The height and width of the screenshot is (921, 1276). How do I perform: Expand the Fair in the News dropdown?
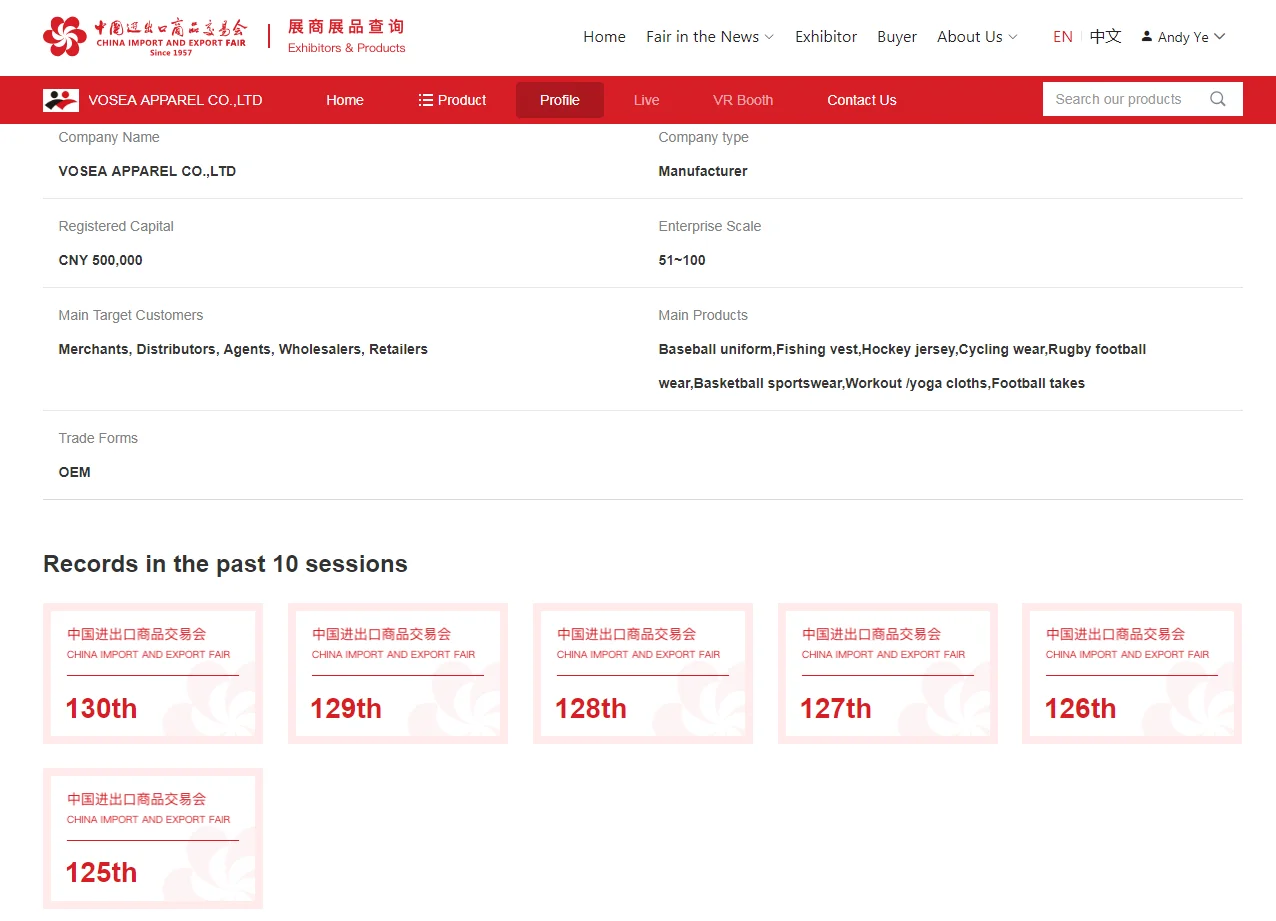709,37
